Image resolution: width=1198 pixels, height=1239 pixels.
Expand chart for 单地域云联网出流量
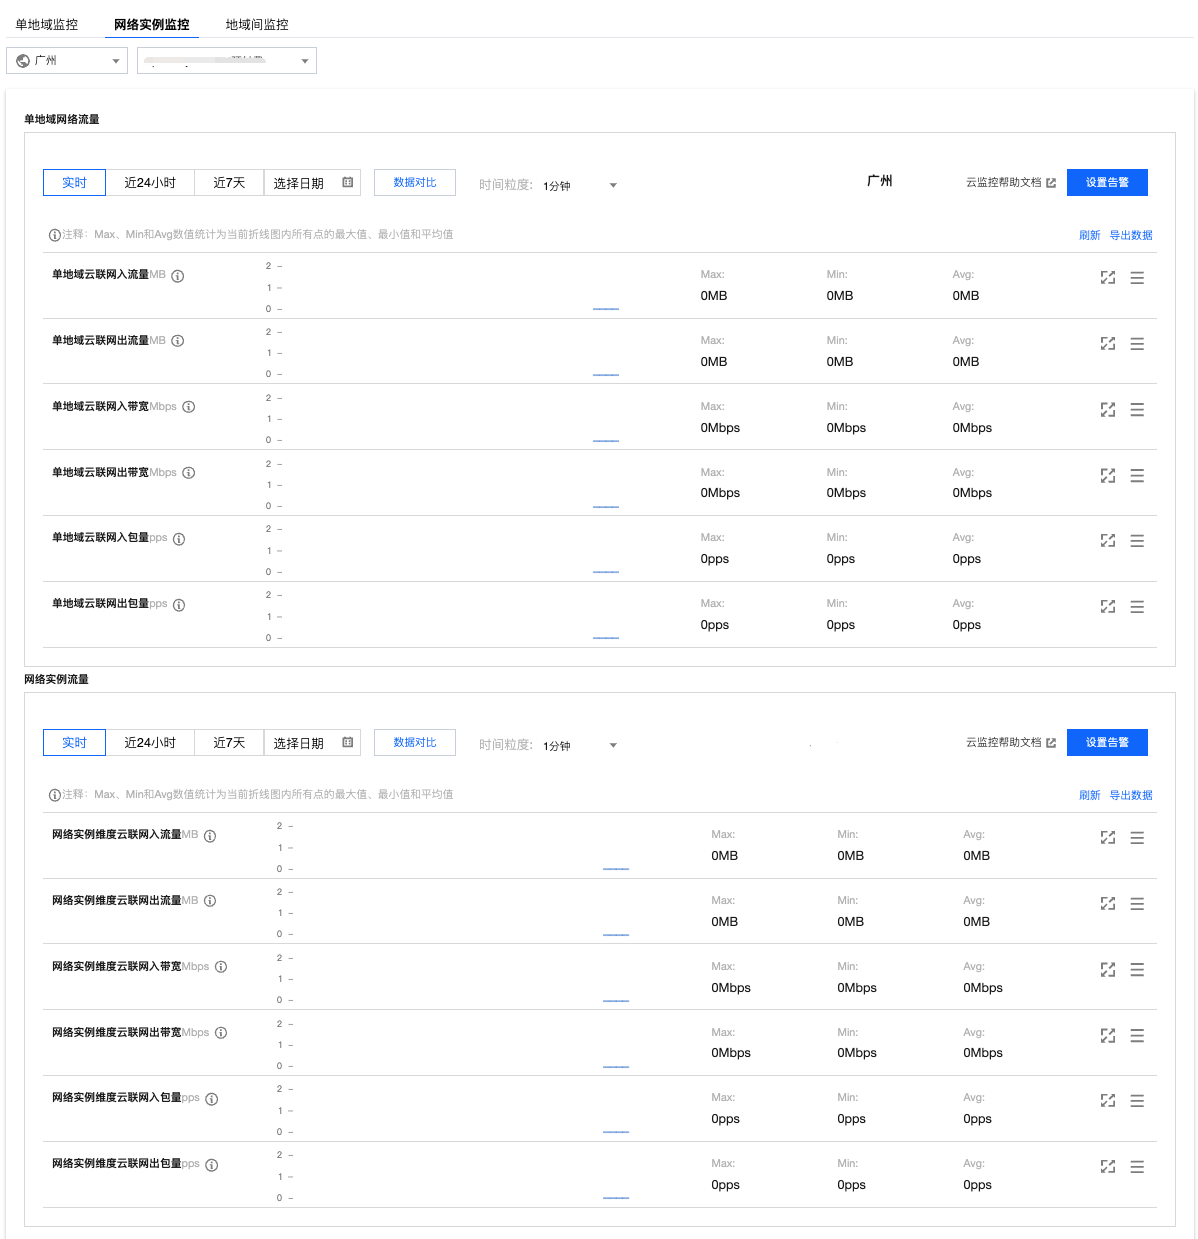click(1108, 344)
